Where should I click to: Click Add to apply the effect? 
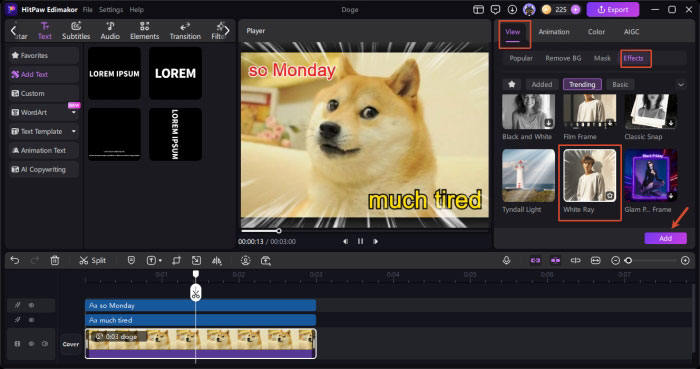point(665,238)
